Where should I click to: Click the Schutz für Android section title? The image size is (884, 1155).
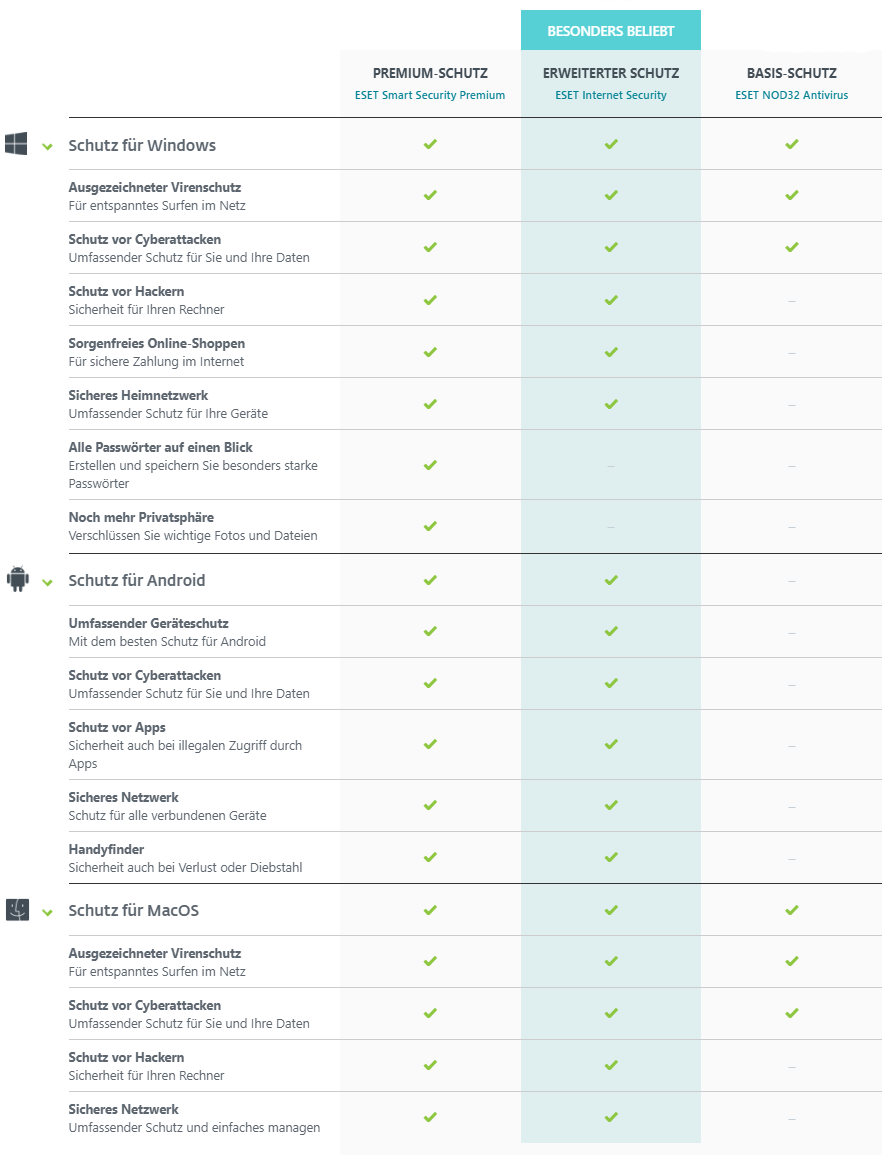137,580
